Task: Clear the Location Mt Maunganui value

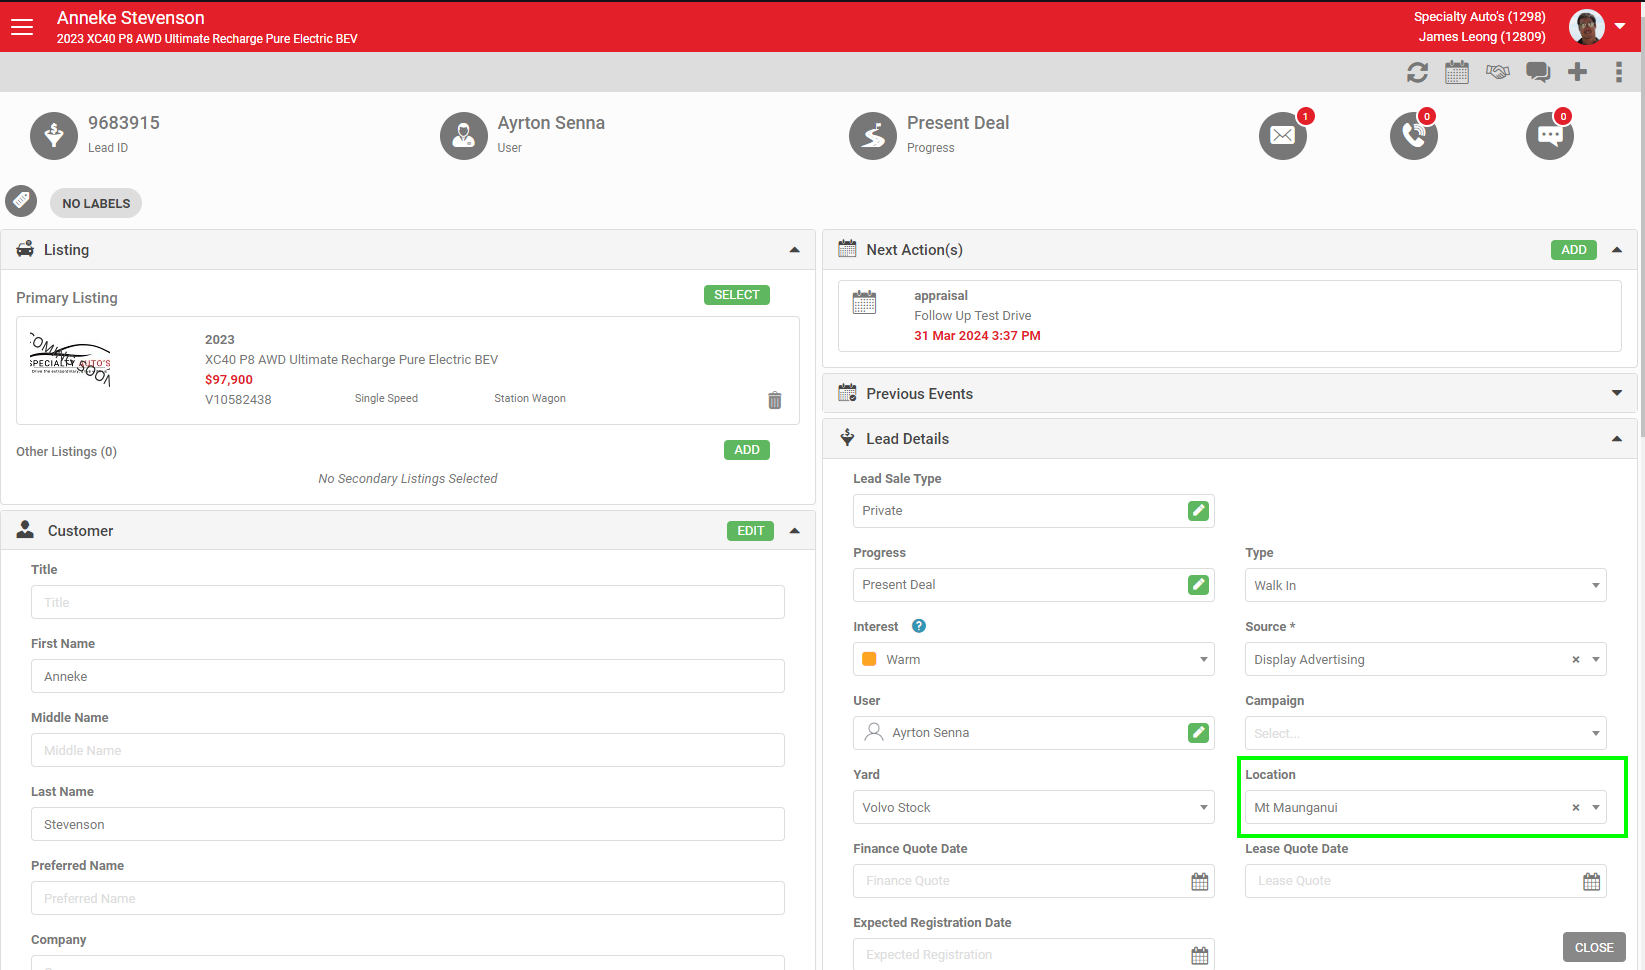Action: tap(1576, 808)
